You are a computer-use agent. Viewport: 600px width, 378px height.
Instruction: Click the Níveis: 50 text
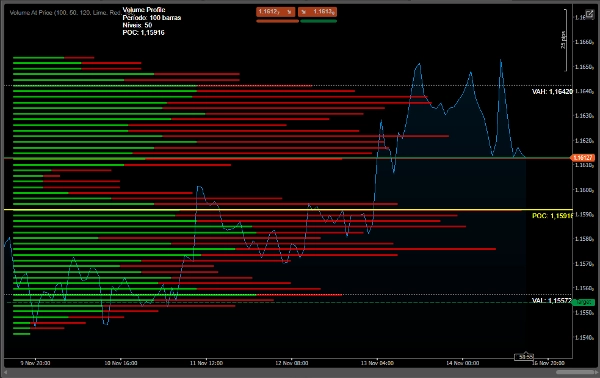(x=137, y=25)
